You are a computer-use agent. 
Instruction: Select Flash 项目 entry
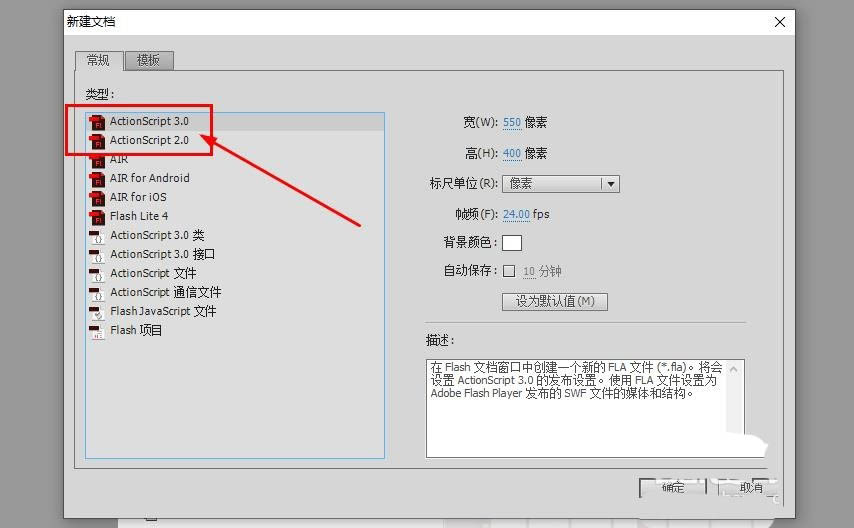pyautogui.click(x=235, y=331)
